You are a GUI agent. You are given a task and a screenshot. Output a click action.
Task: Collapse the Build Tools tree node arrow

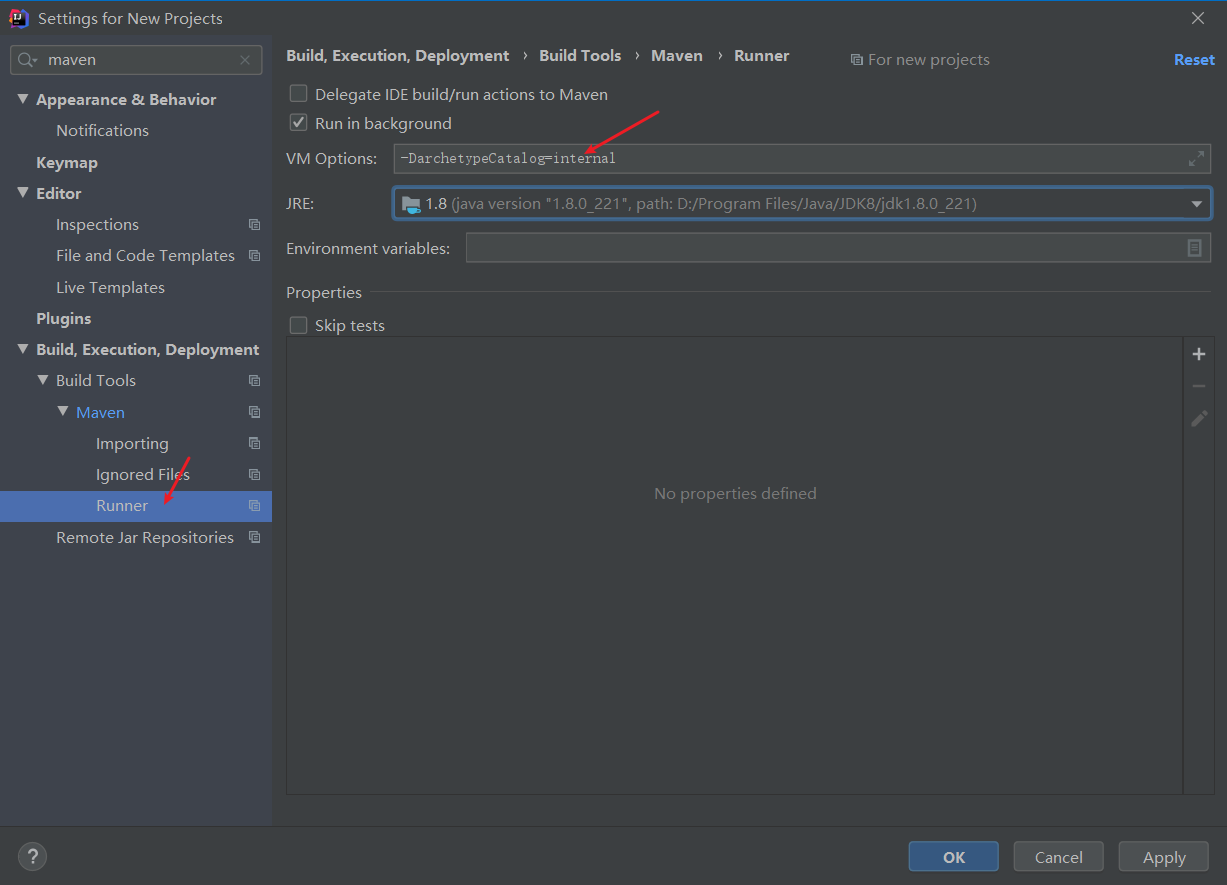42,380
